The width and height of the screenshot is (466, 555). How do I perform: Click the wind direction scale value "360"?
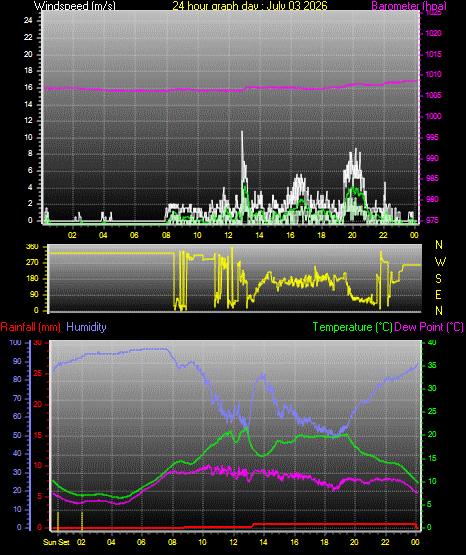tap(32, 247)
